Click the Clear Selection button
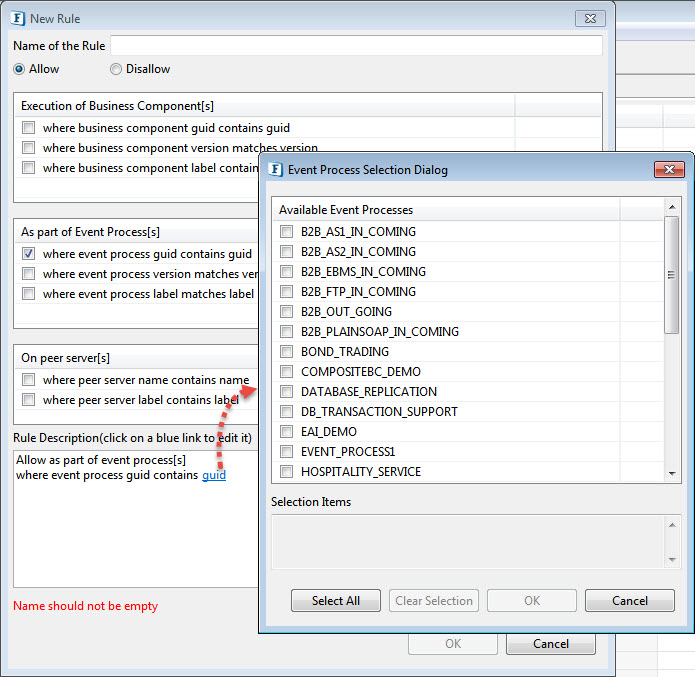The height and width of the screenshot is (677, 695). [433, 601]
